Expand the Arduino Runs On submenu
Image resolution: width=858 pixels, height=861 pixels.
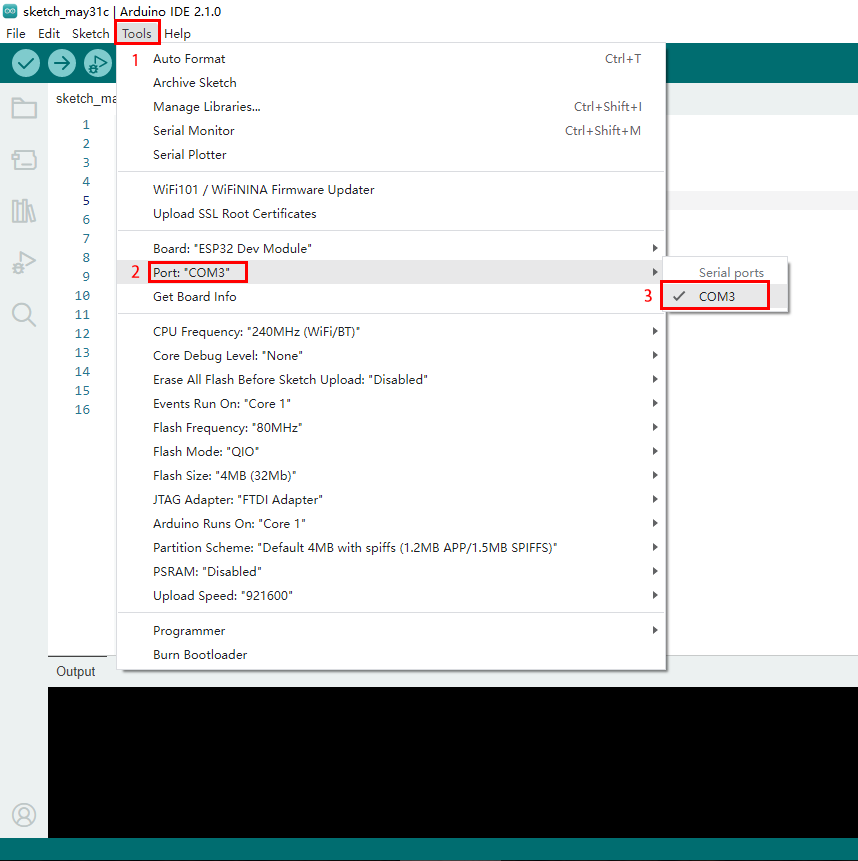point(391,523)
